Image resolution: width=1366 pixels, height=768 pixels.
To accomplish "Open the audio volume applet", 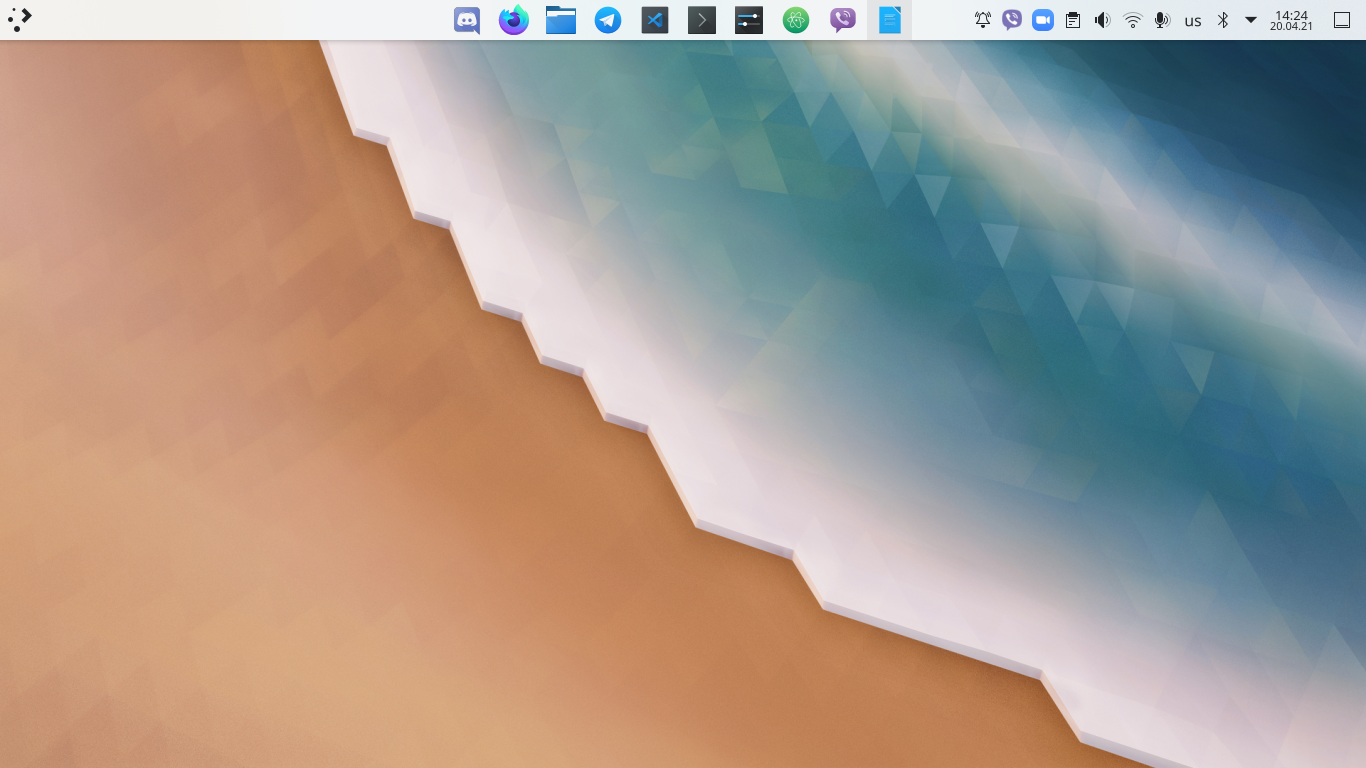I will tap(1102, 20).
